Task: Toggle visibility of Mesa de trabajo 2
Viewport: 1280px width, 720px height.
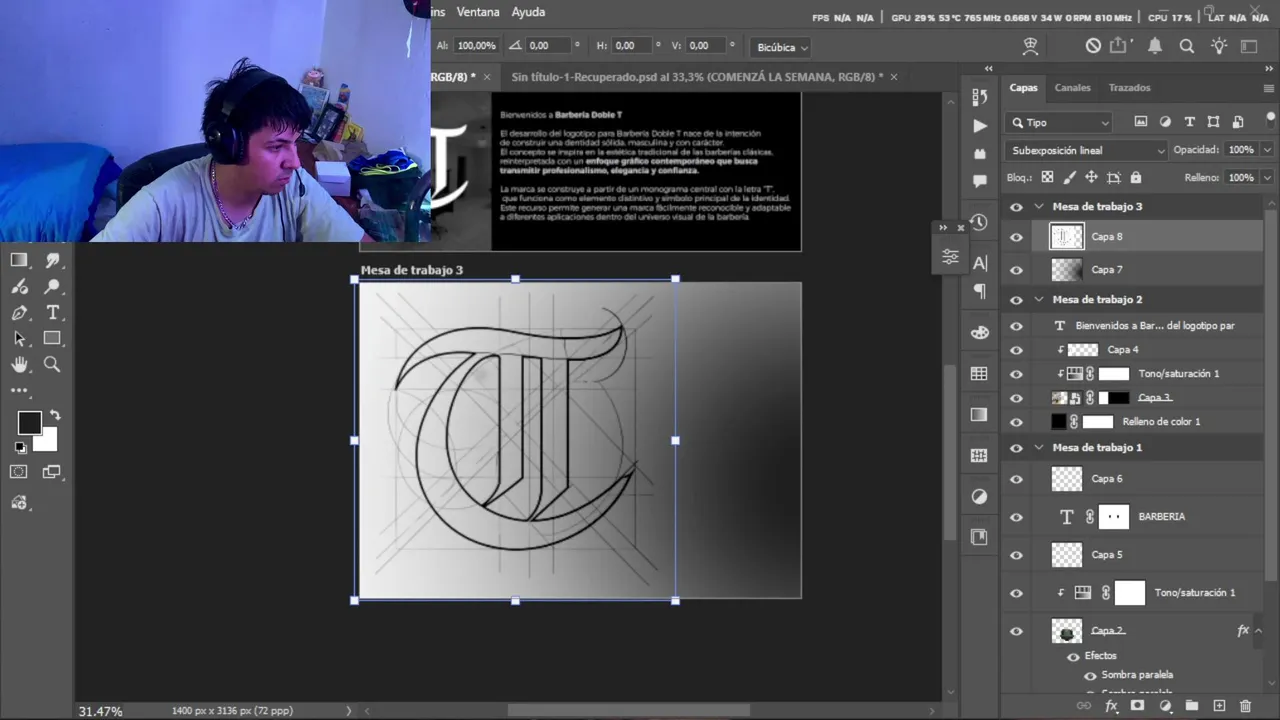Action: (x=1017, y=300)
